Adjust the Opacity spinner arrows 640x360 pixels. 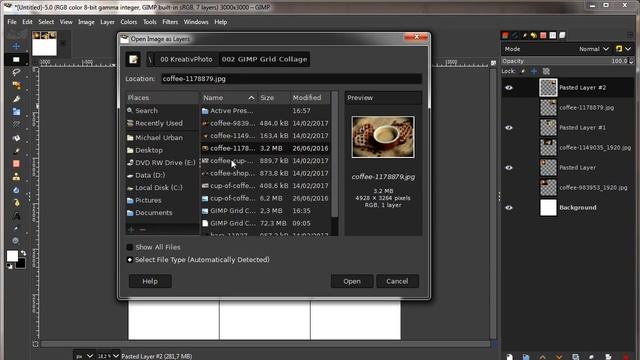pyautogui.click(x=631, y=61)
